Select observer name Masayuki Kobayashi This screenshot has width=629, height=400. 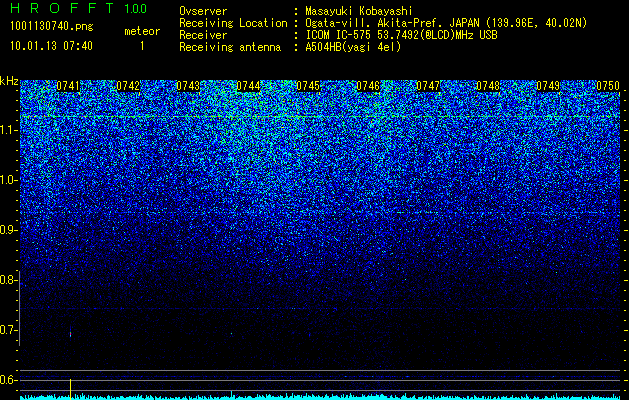[x=359, y=11]
